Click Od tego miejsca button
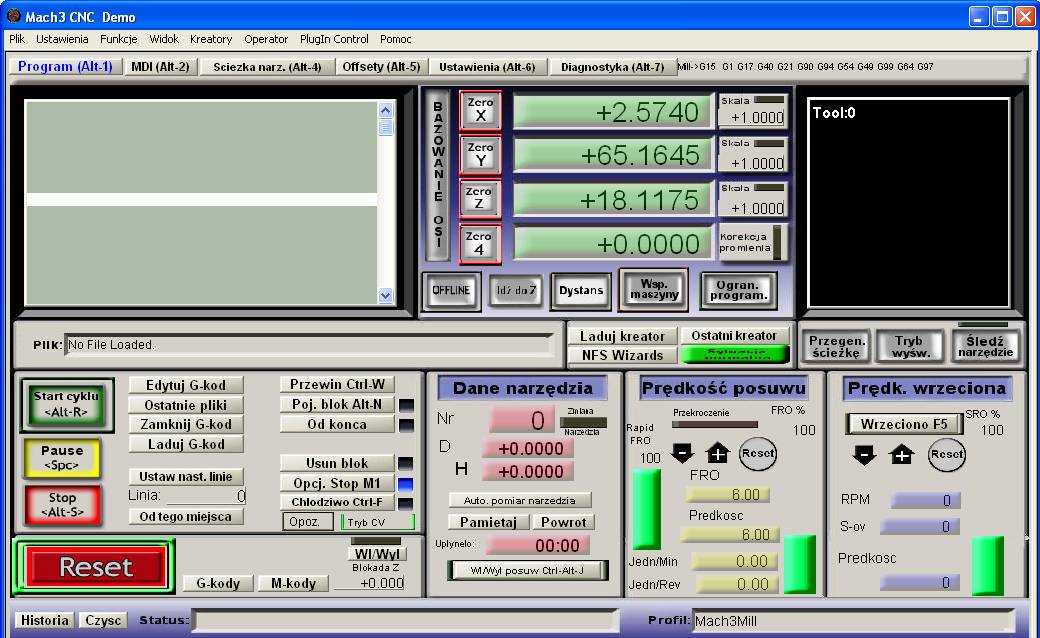The height and width of the screenshot is (638, 1040). tap(186, 517)
